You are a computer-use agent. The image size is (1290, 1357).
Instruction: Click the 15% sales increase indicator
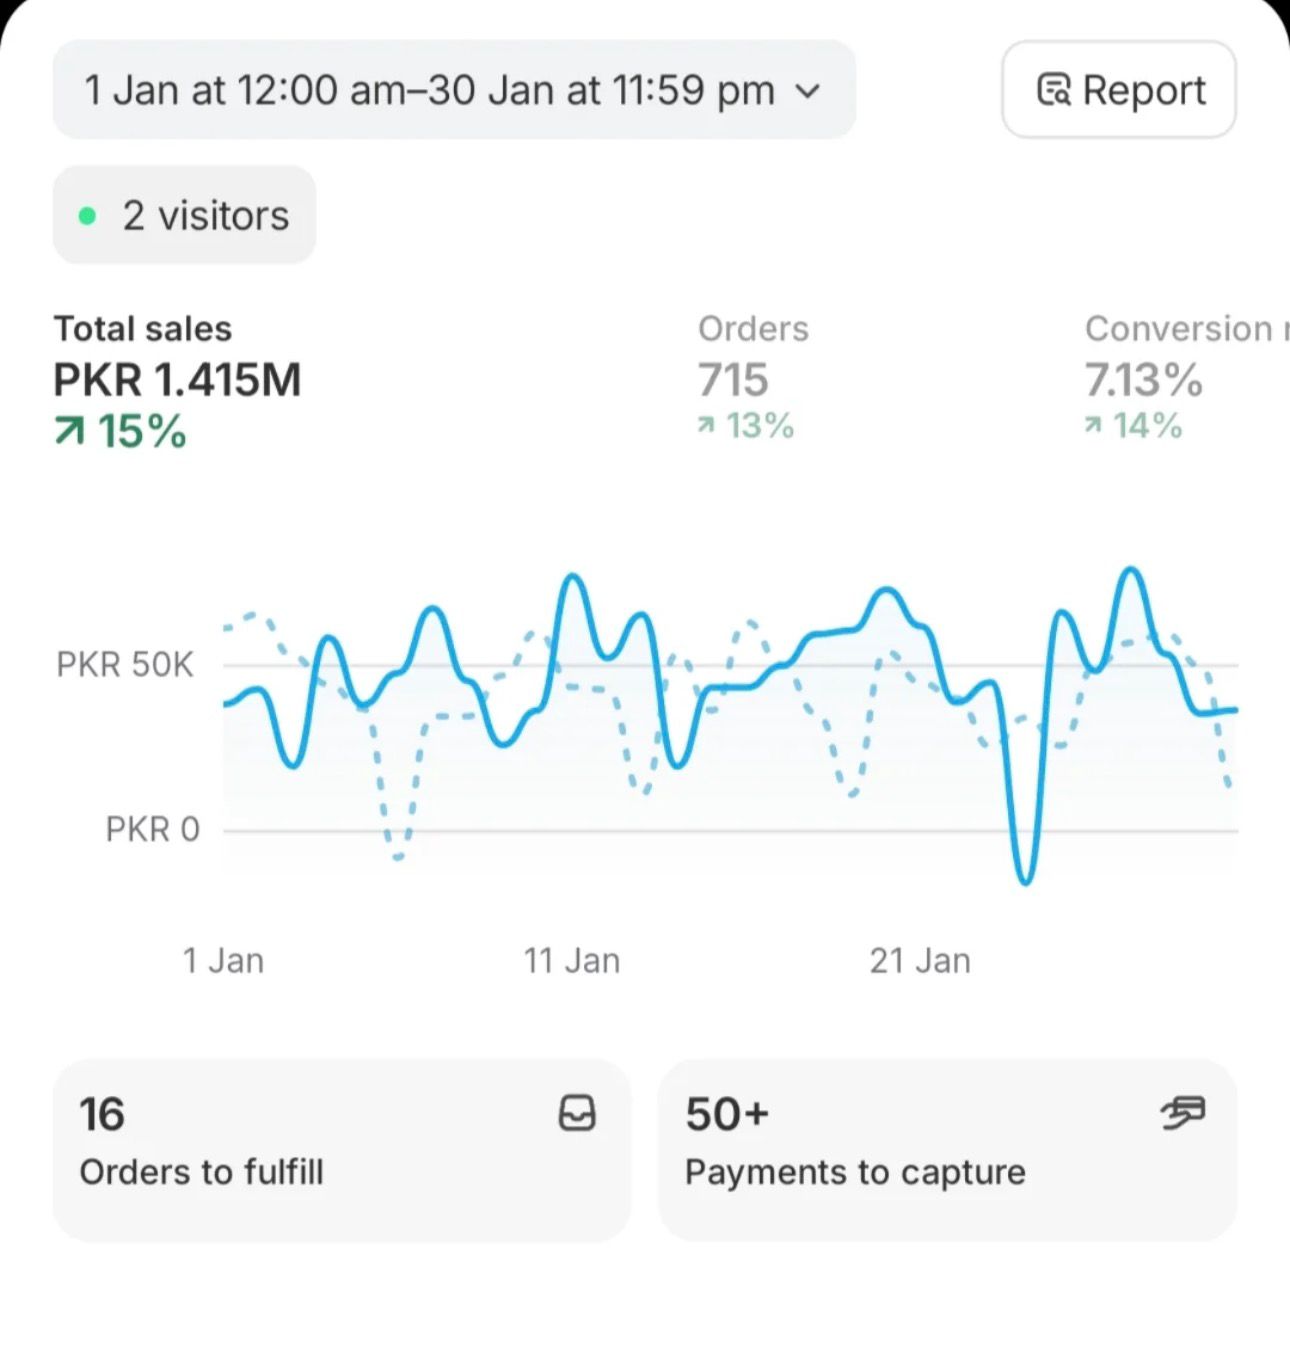click(x=120, y=432)
